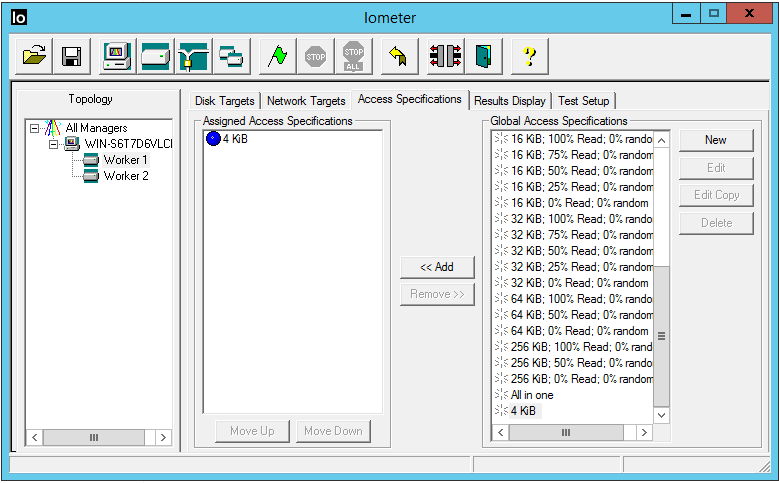Click the Stop All tests icon
The width and height of the screenshot is (779, 483).
pyautogui.click(x=353, y=56)
